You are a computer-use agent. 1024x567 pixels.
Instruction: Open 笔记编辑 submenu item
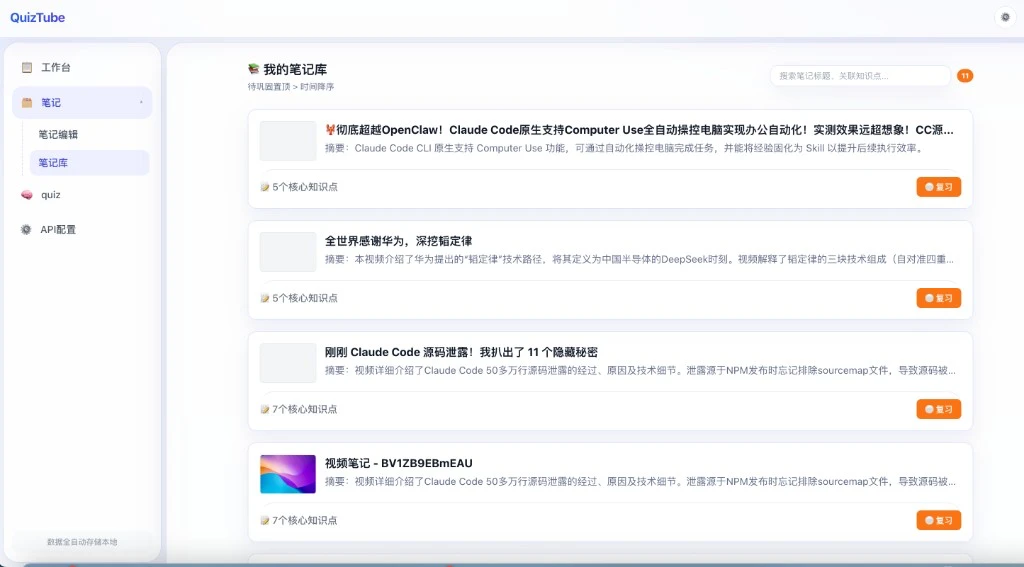58,135
